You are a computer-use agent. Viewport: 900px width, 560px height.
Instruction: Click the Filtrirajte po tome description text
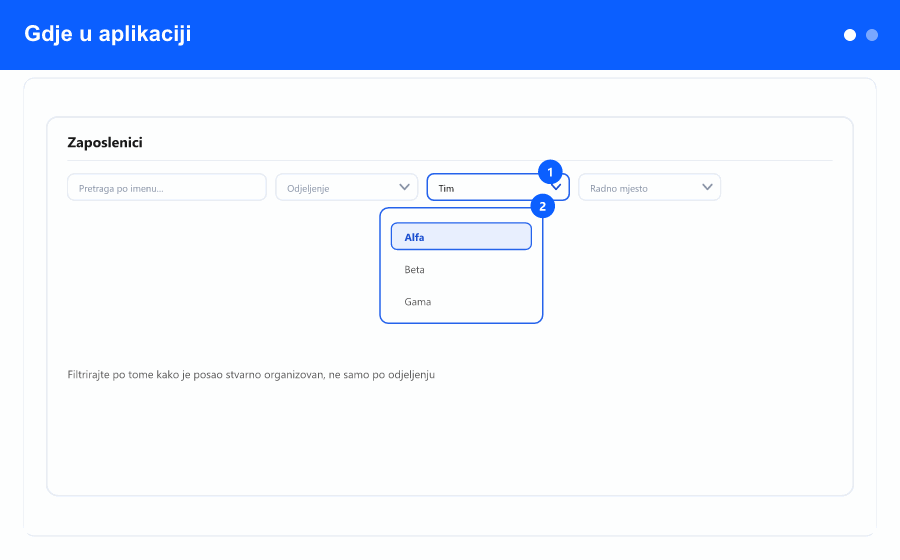[251, 375]
